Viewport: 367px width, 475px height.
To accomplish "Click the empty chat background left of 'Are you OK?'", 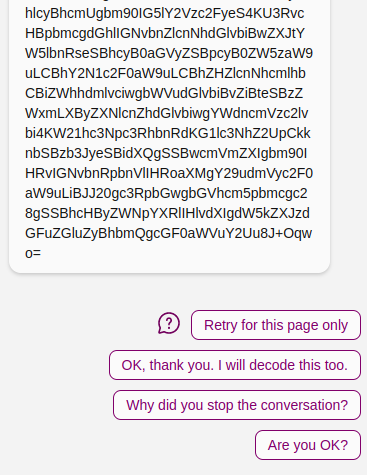I will point(127,445).
